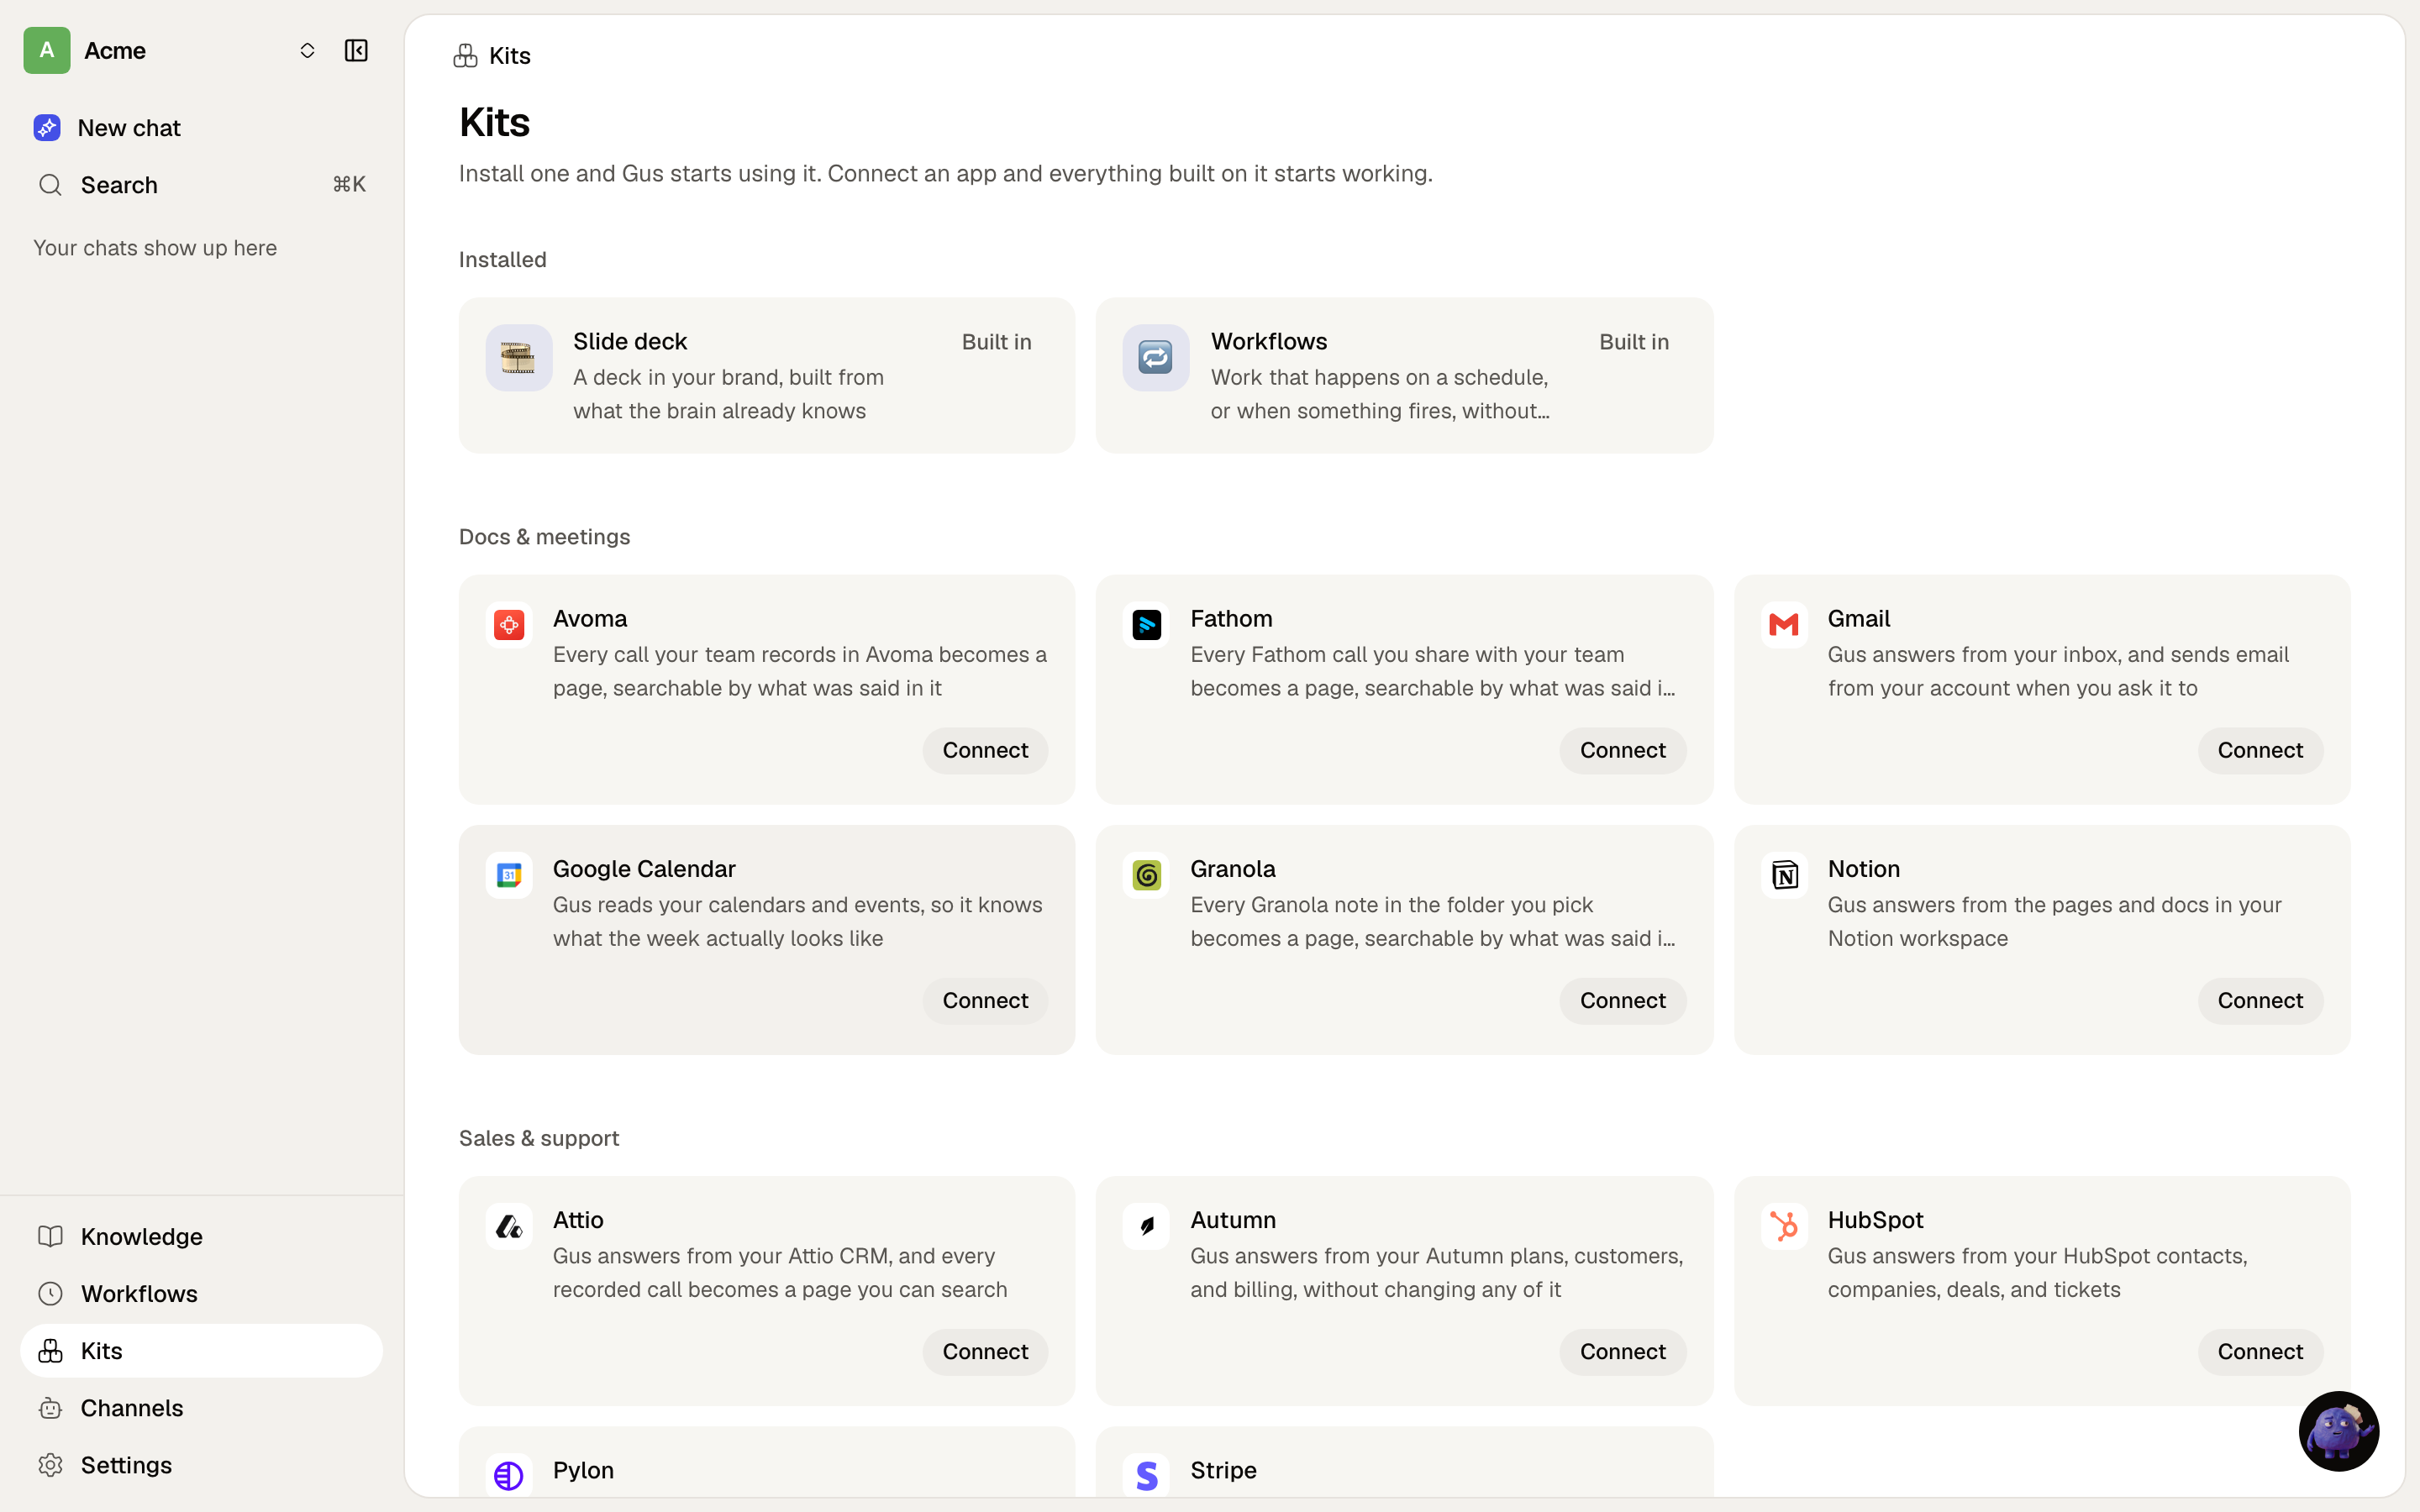
Task: Open the Acme workspace switcher chevron
Action: 307,50
